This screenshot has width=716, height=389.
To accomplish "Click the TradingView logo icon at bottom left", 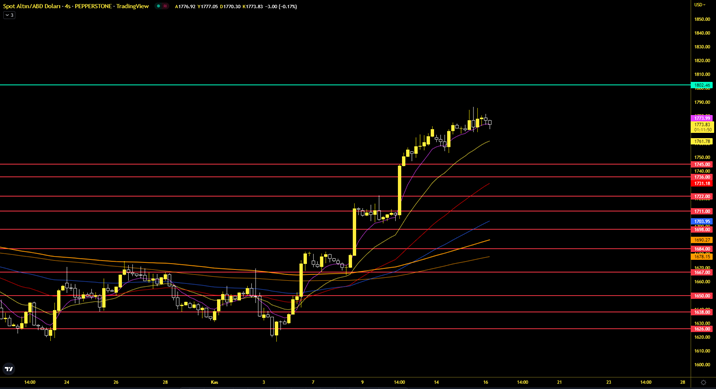I will pos(9,368).
